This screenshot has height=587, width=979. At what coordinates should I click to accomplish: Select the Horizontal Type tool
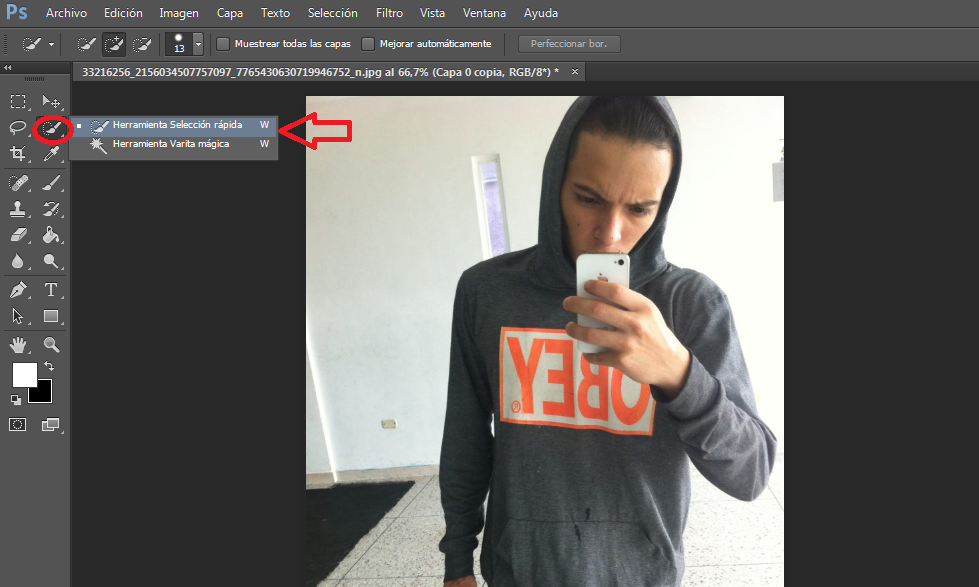pos(51,290)
